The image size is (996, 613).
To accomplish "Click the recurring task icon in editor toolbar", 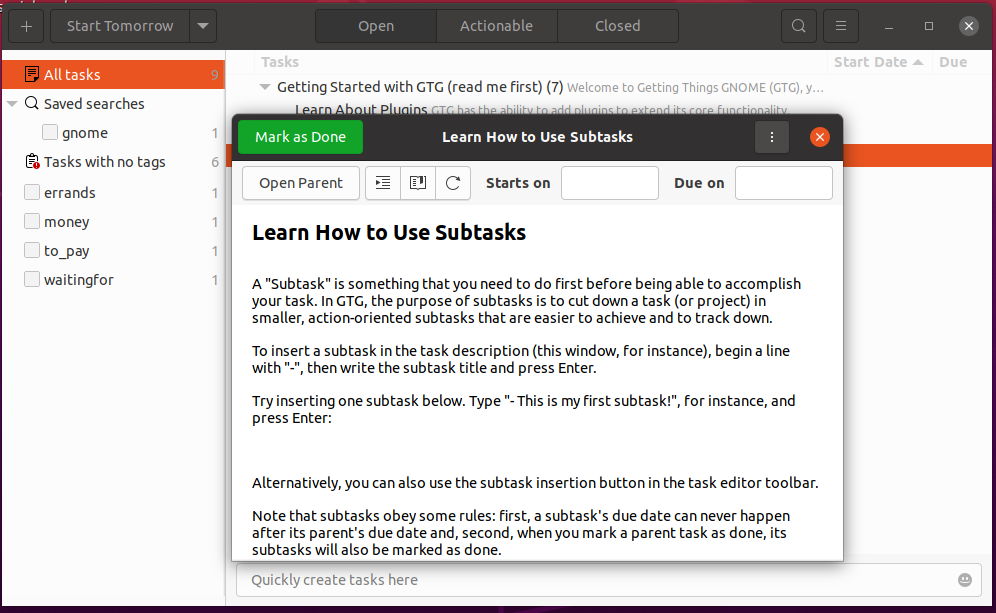I will (x=453, y=183).
